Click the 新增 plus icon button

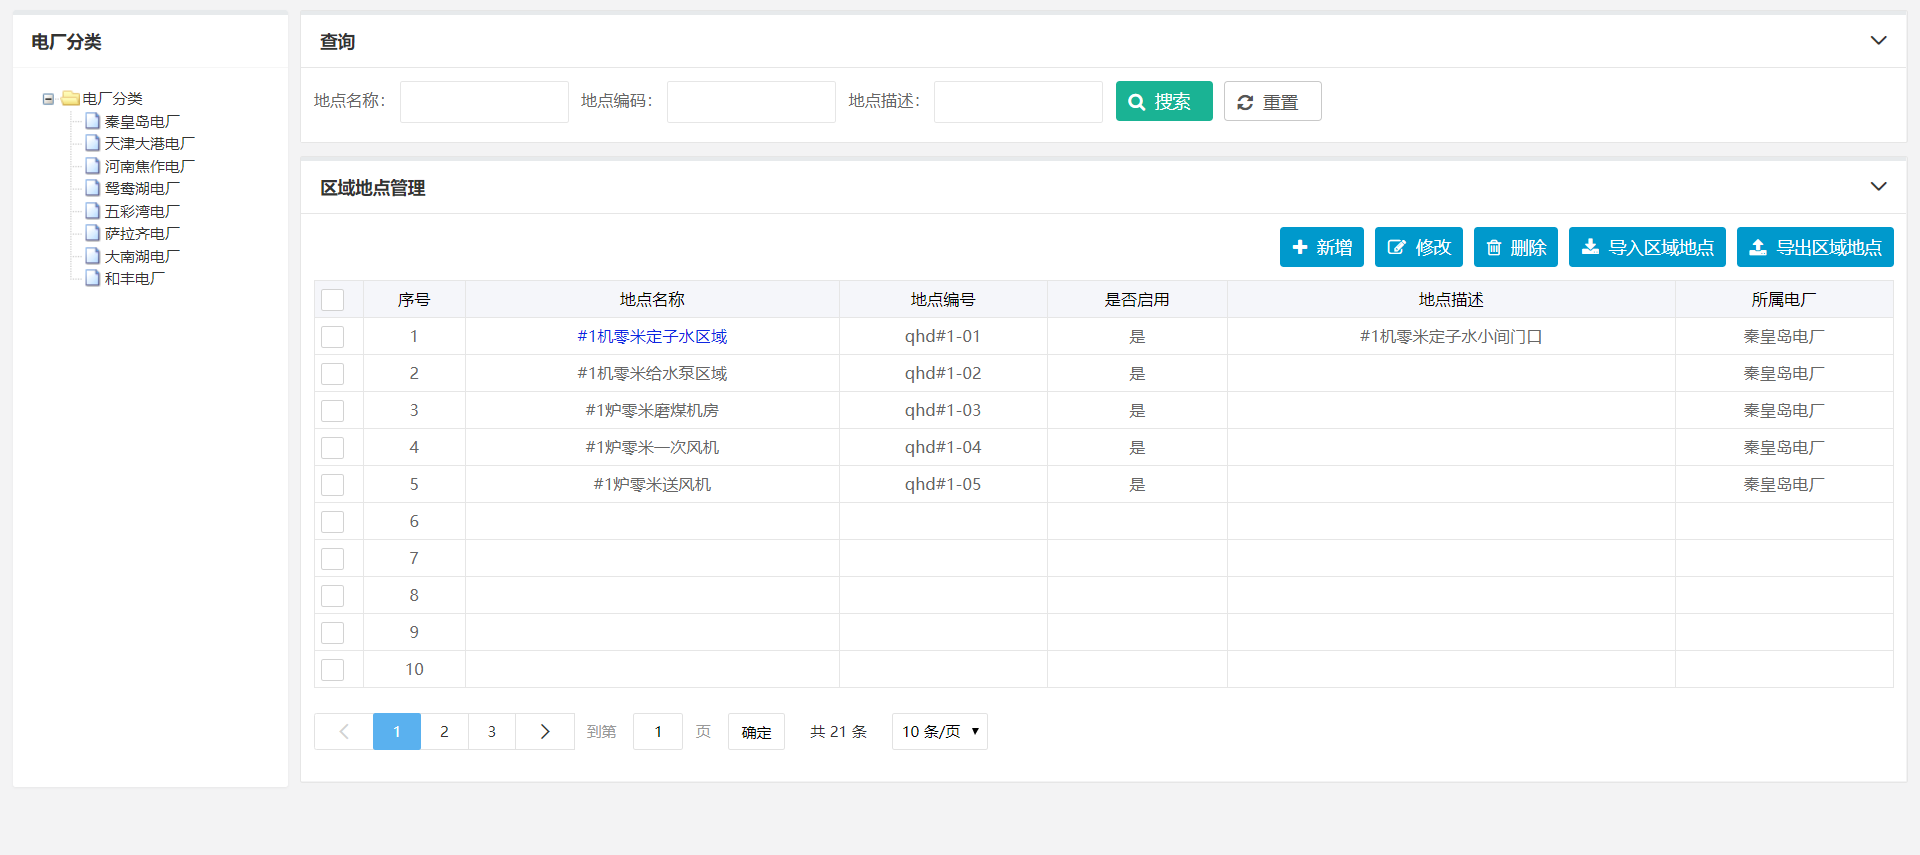click(1321, 247)
